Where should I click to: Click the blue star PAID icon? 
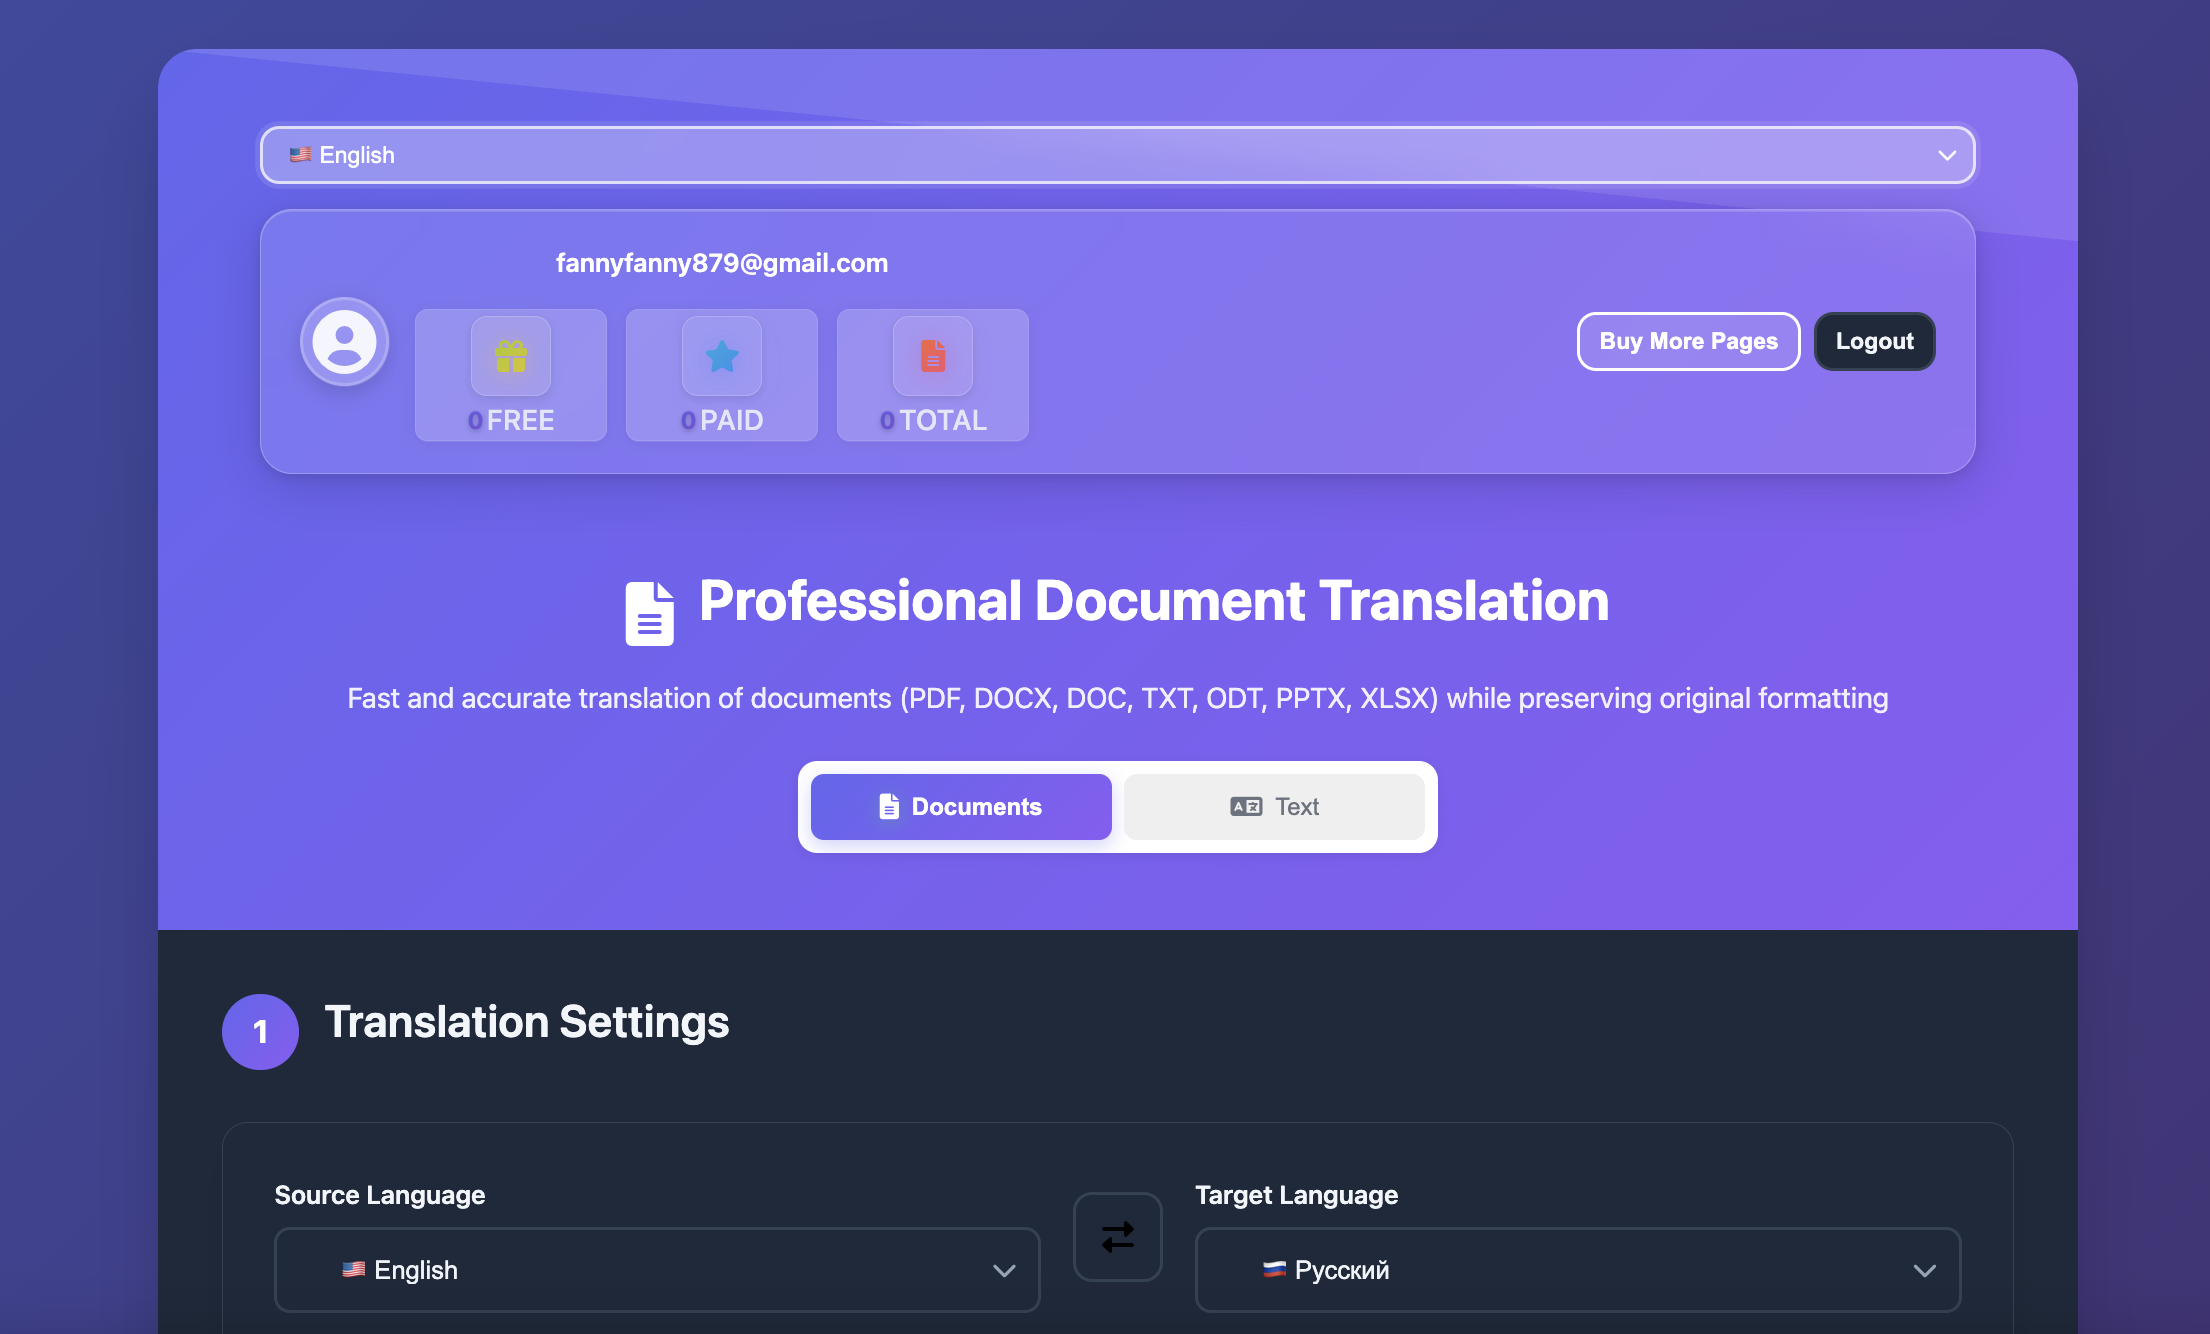click(x=722, y=356)
